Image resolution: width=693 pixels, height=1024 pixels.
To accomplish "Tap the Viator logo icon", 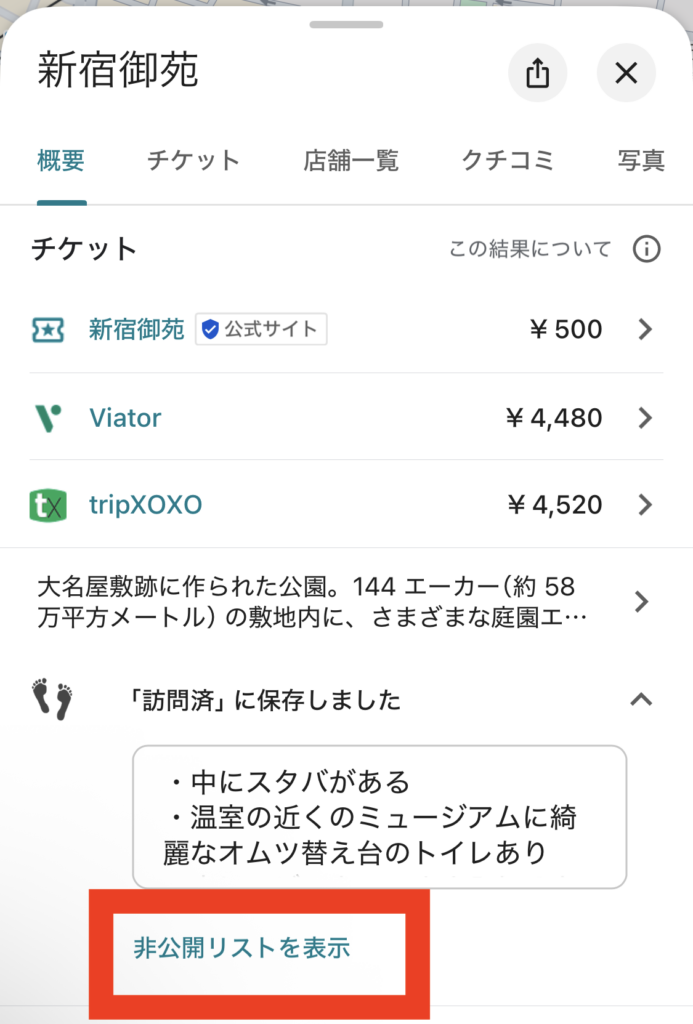I will [x=48, y=418].
